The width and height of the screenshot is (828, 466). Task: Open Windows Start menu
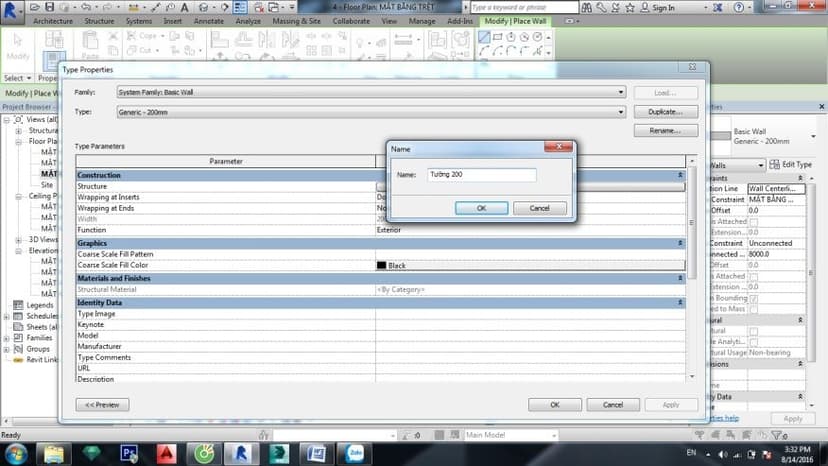coord(16,453)
